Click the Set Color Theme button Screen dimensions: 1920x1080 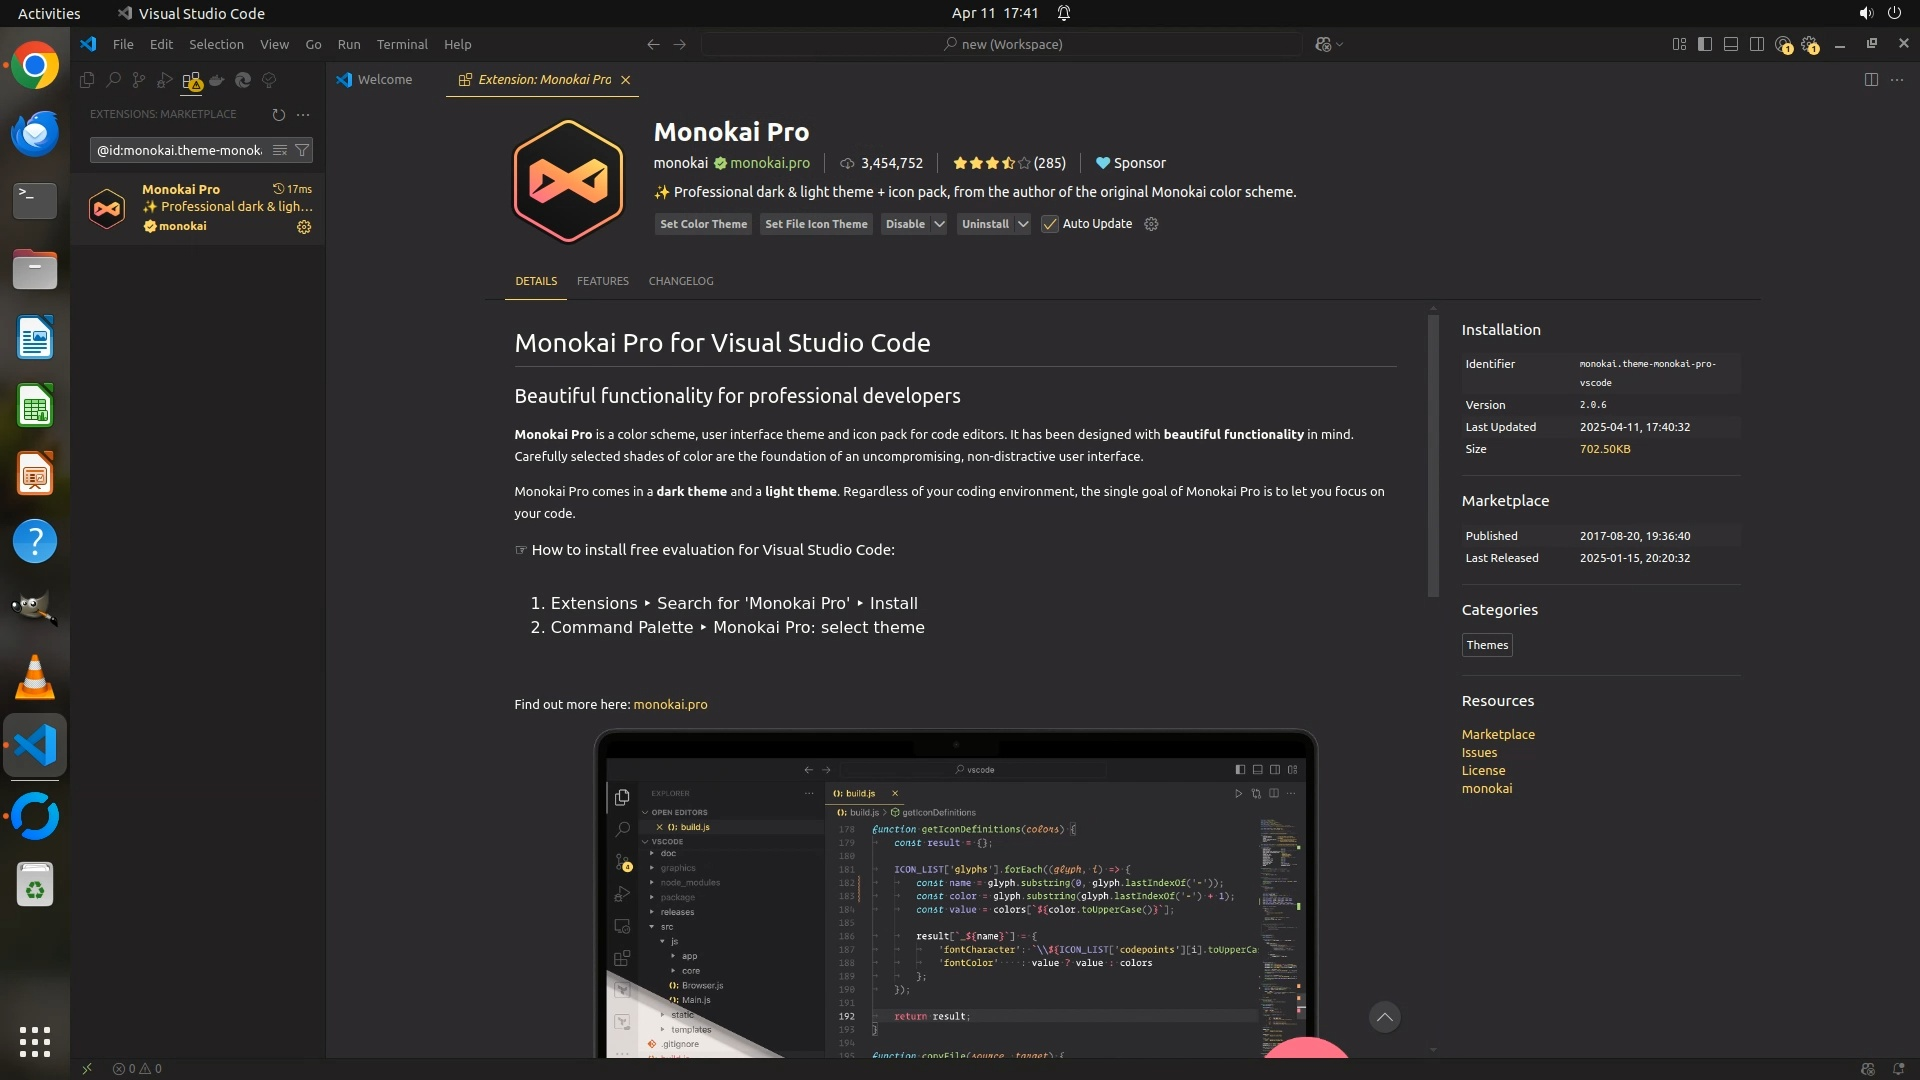tap(703, 224)
